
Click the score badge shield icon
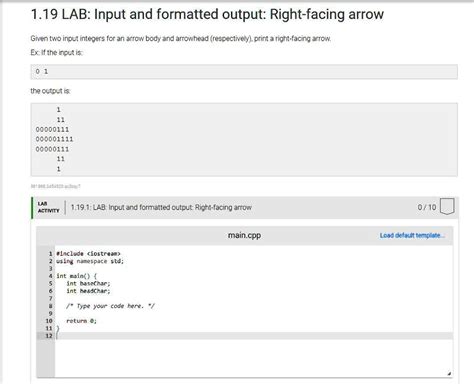[447, 207]
